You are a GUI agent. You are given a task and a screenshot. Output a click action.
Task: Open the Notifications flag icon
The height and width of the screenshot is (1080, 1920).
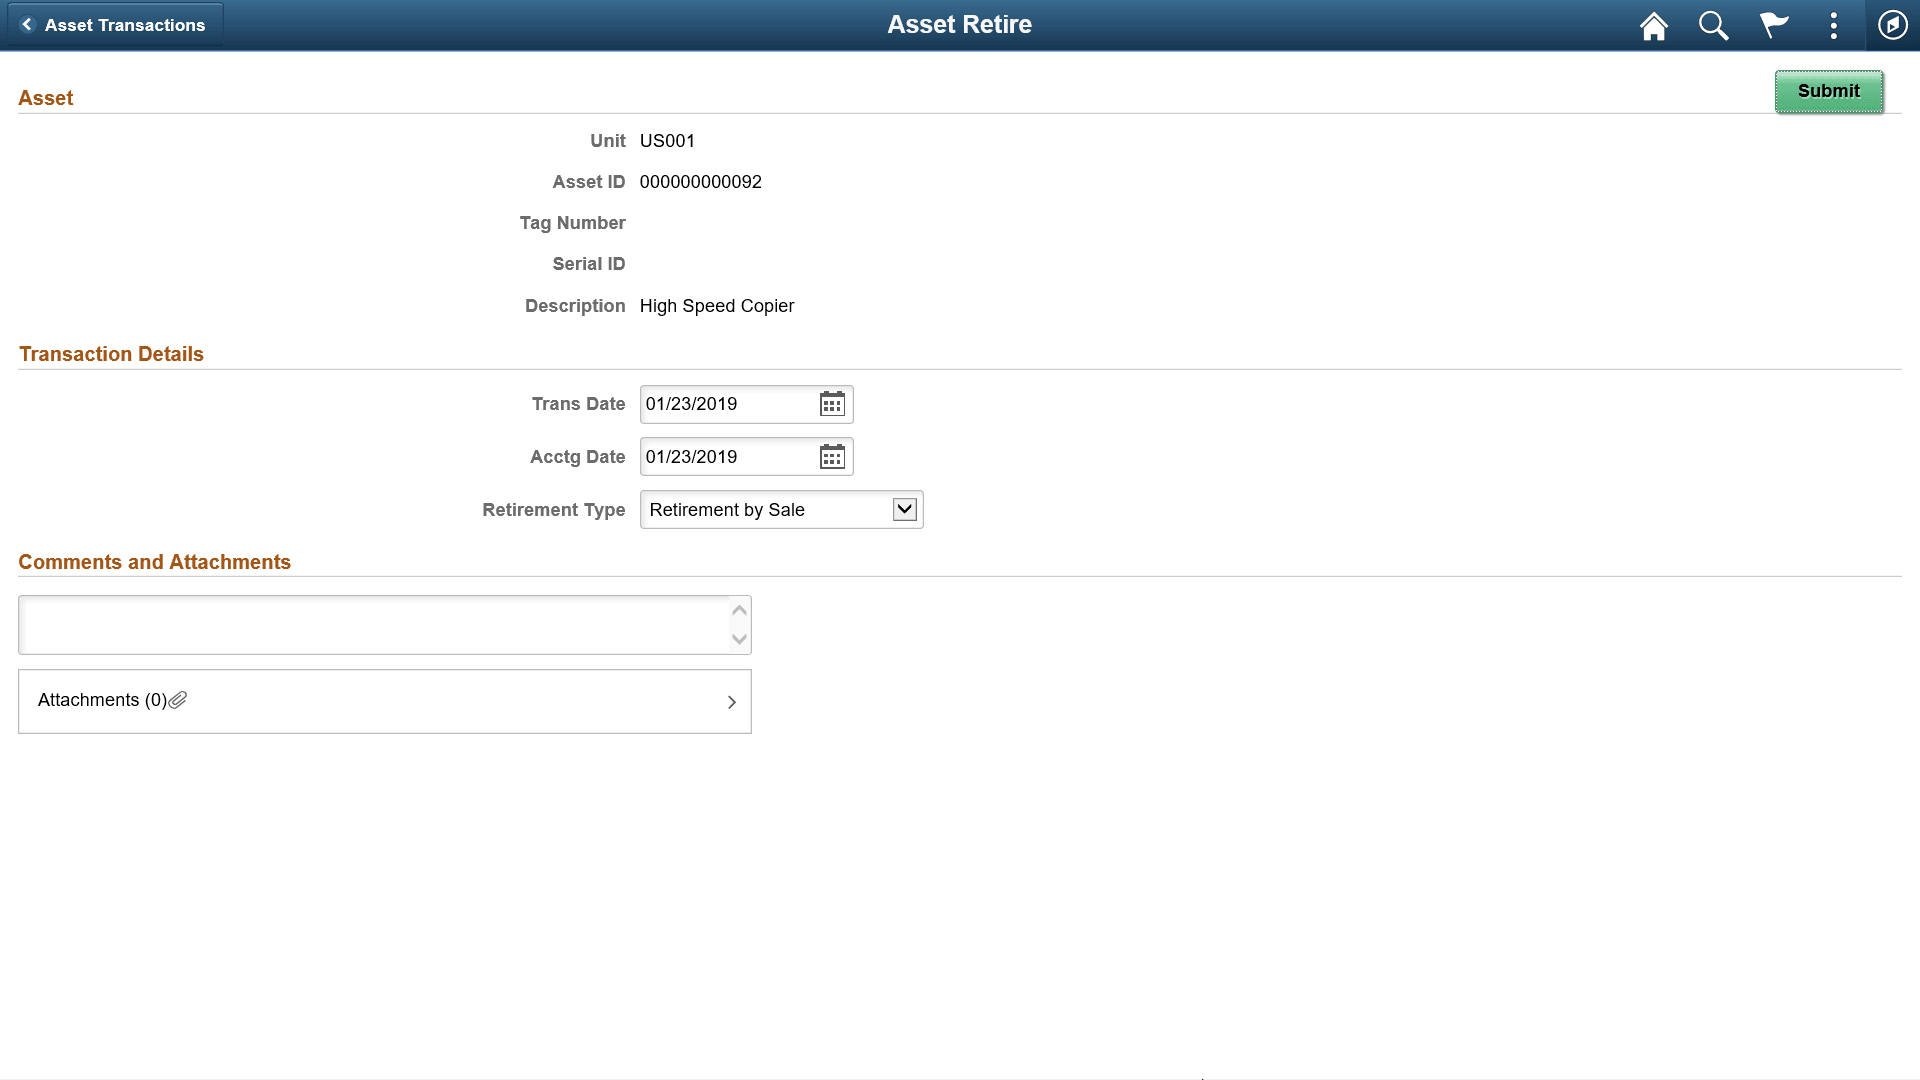point(1773,25)
